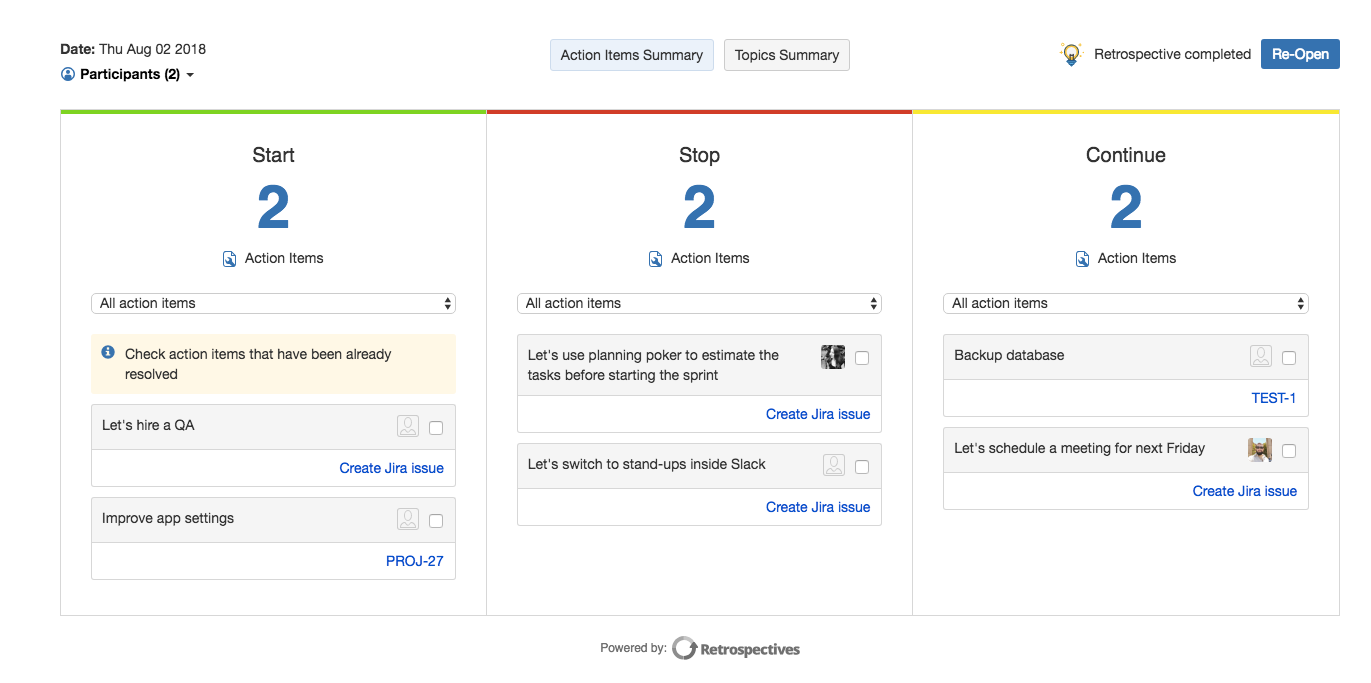Tick the stand-ups inside Slack checkbox
Viewport: 1371px width, 683px height.
[x=862, y=467]
